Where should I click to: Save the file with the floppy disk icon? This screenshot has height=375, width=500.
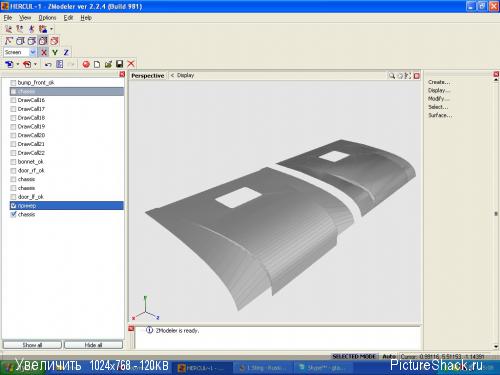pos(119,64)
